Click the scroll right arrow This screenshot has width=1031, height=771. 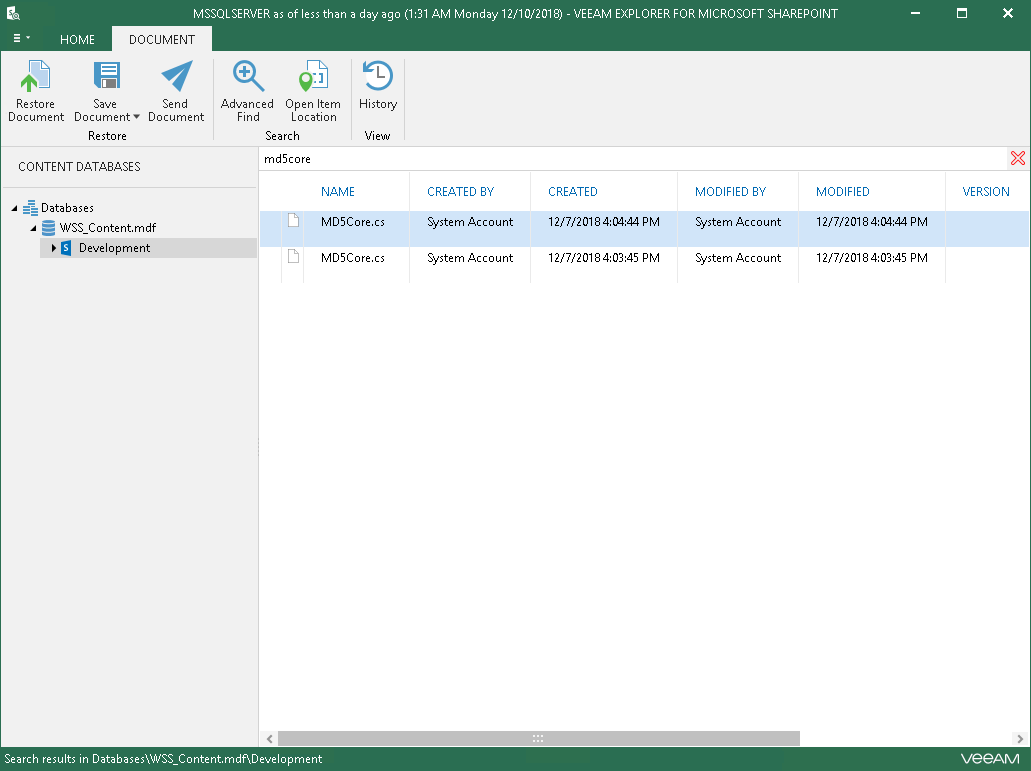pos(1020,739)
